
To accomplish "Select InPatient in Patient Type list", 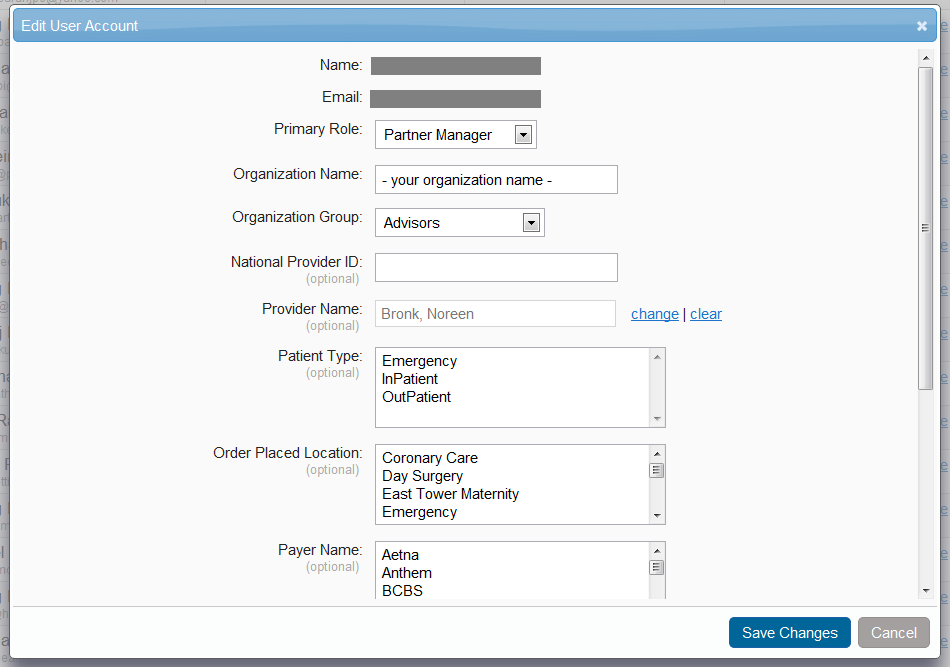I will click(410, 379).
